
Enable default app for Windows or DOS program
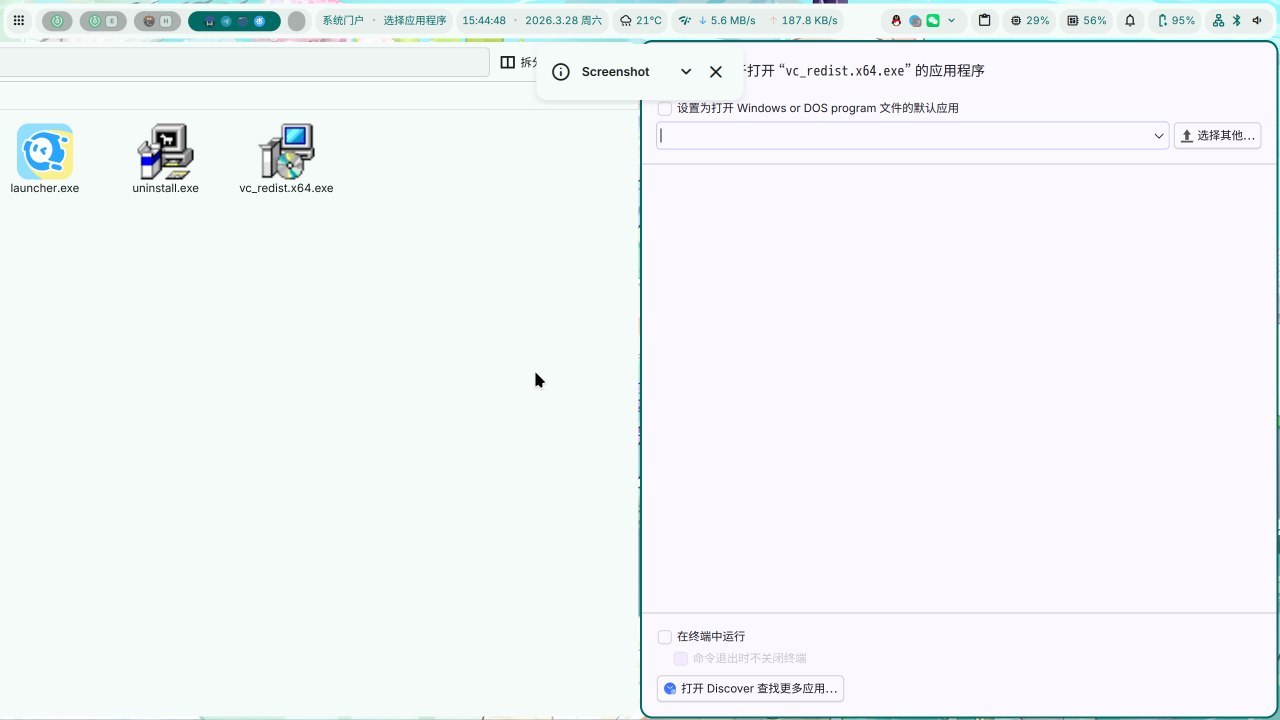tap(665, 108)
